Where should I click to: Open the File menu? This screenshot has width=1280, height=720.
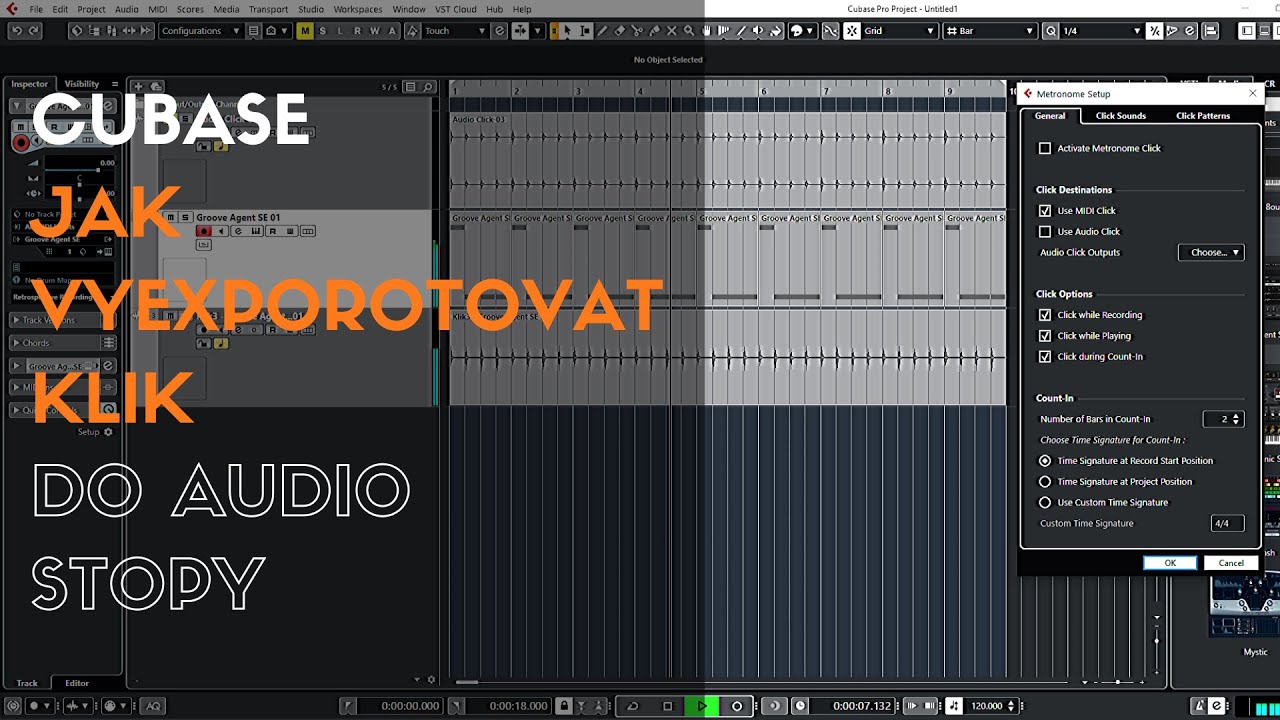coord(36,9)
